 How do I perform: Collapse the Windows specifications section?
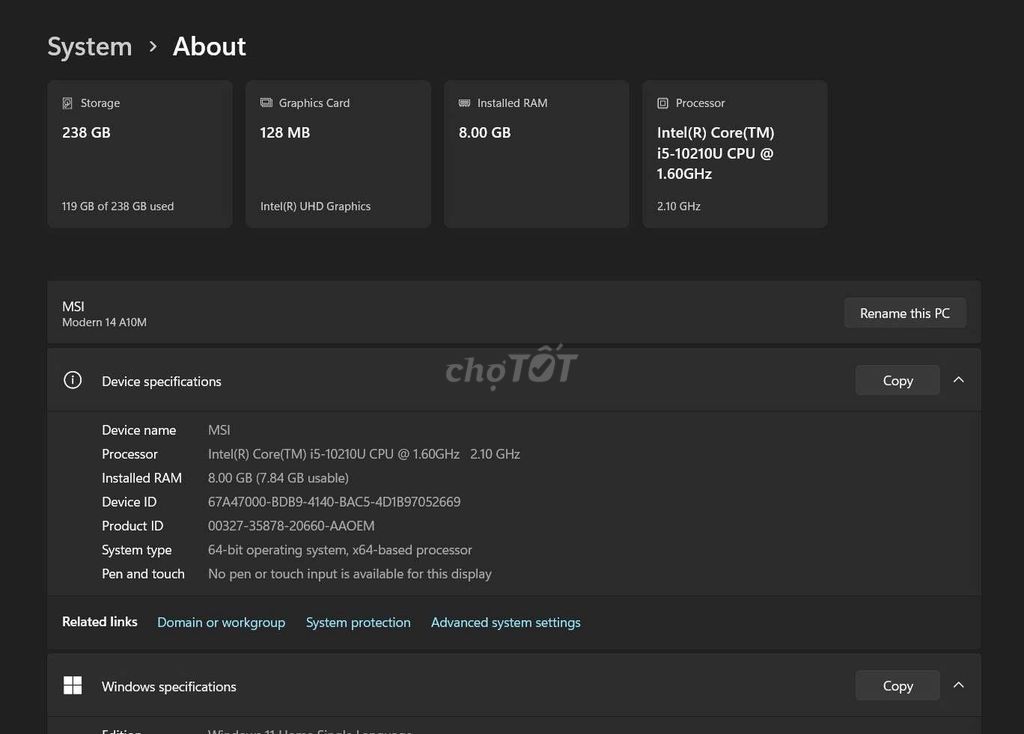958,685
